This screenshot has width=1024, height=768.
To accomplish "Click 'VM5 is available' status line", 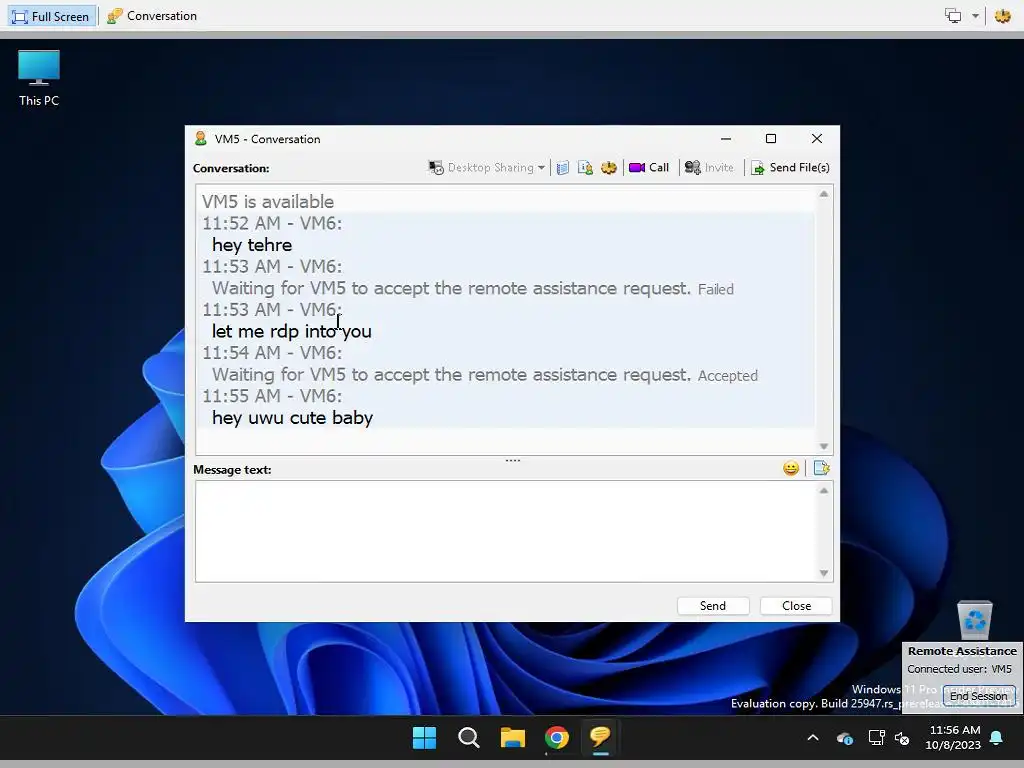I will [x=268, y=202].
